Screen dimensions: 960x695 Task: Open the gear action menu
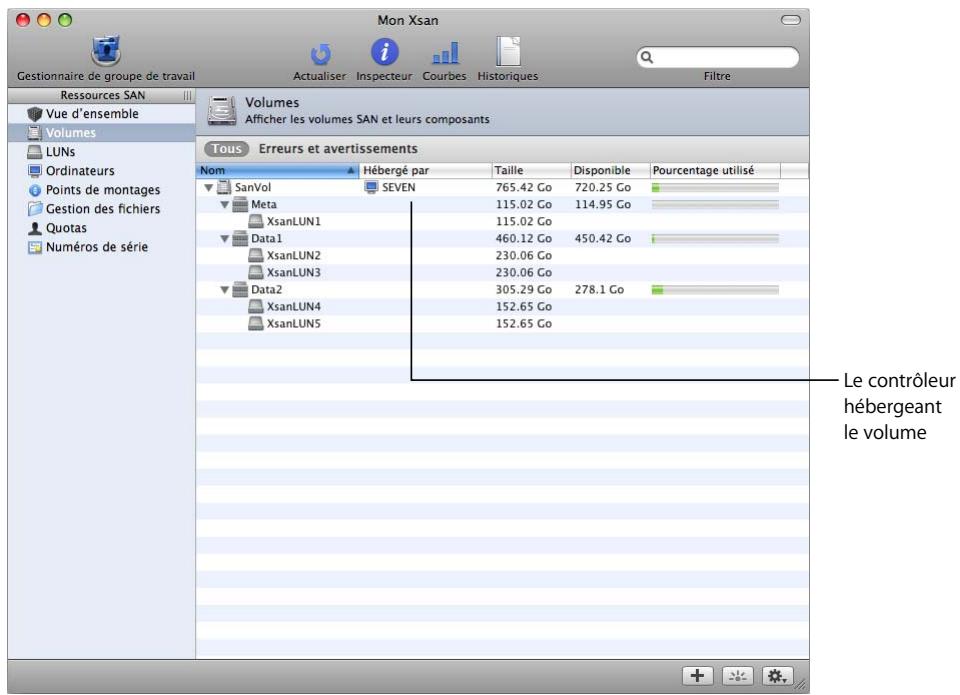pyautogui.click(x=778, y=676)
